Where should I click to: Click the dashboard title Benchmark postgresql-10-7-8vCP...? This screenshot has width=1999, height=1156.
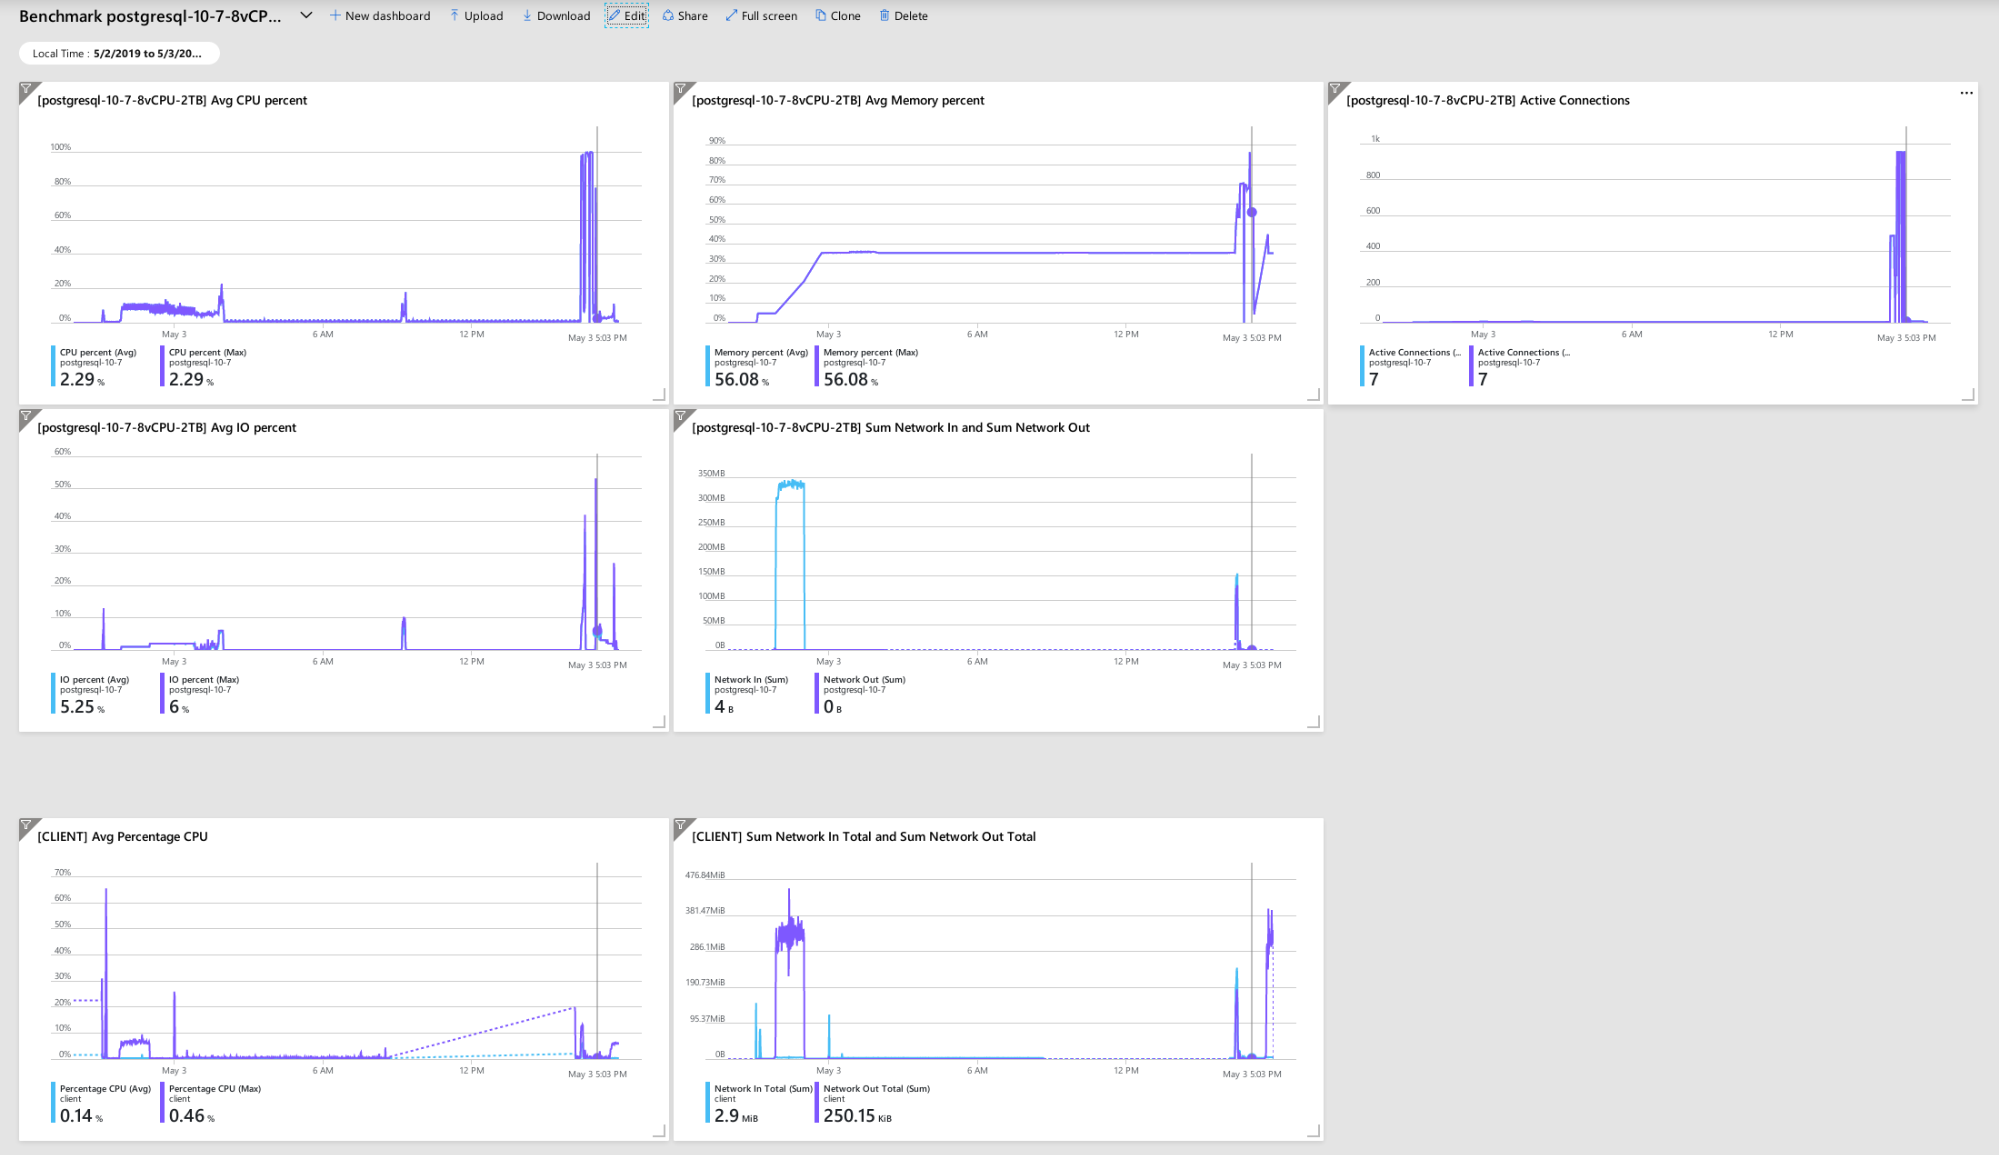[x=150, y=16]
